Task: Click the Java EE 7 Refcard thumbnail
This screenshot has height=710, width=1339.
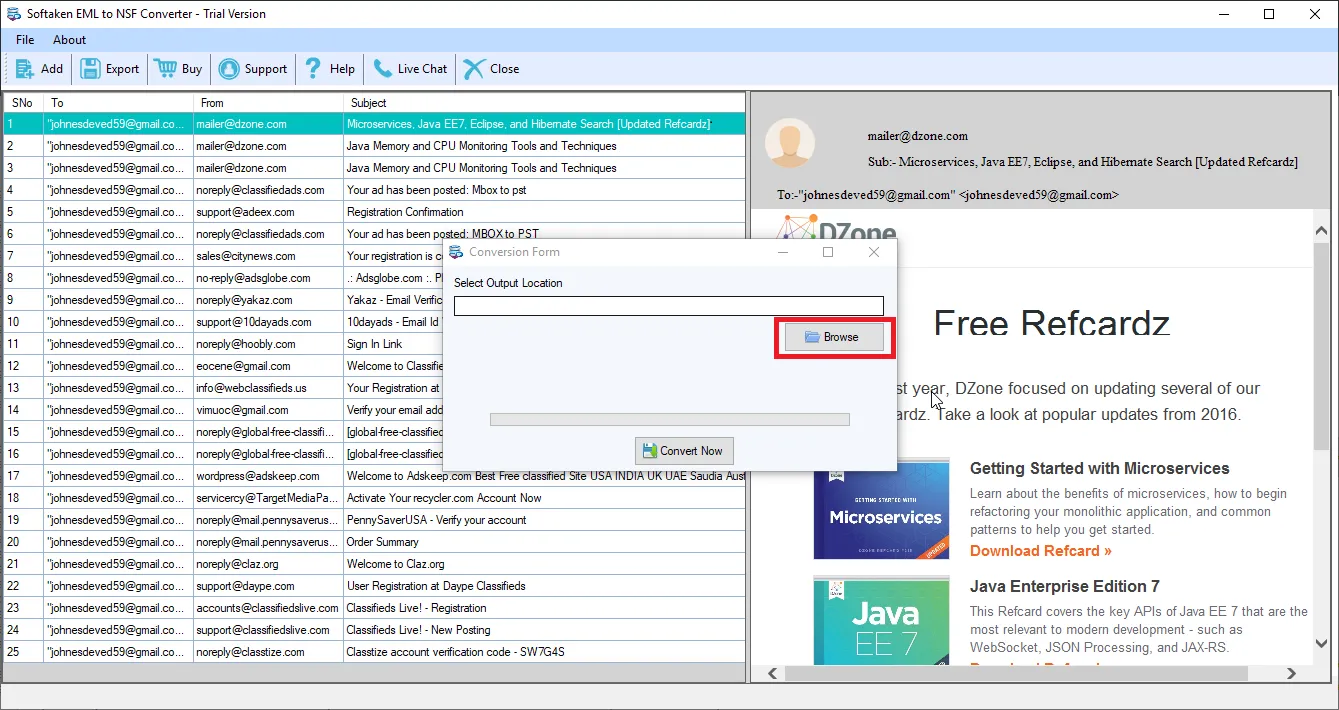Action: [881, 618]
